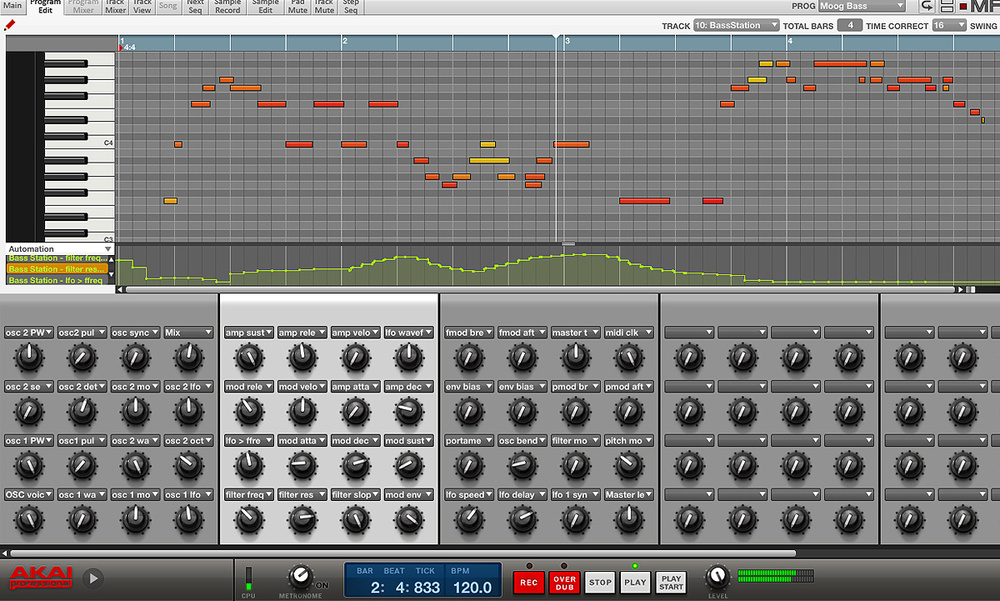
Task: Open the Sample Record tab
Action: pyautogui.click(x=228, y=6)
